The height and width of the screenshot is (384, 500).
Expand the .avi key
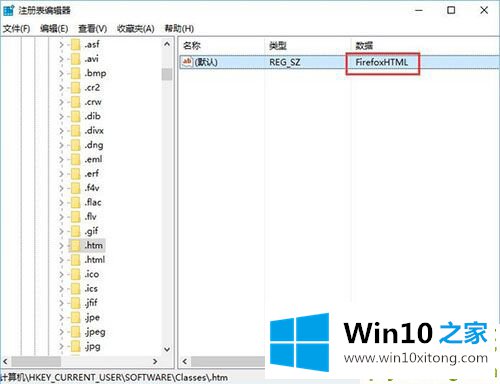pos(61,59)
